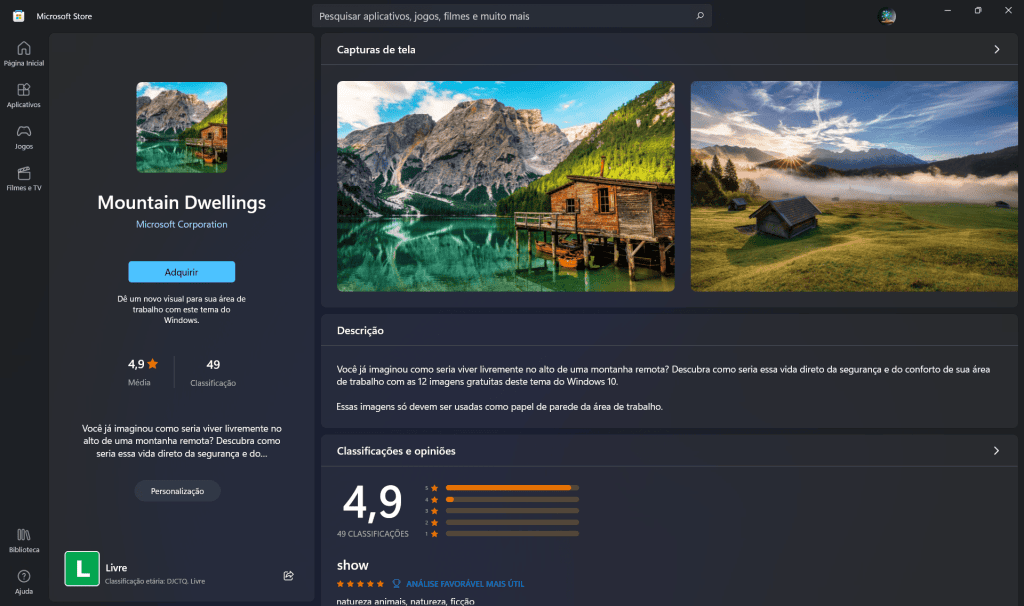Viewport: 1024px width, 606px height.
Task: Expand Capturas de tela with chevron
Action: click(x=997, y=49)
